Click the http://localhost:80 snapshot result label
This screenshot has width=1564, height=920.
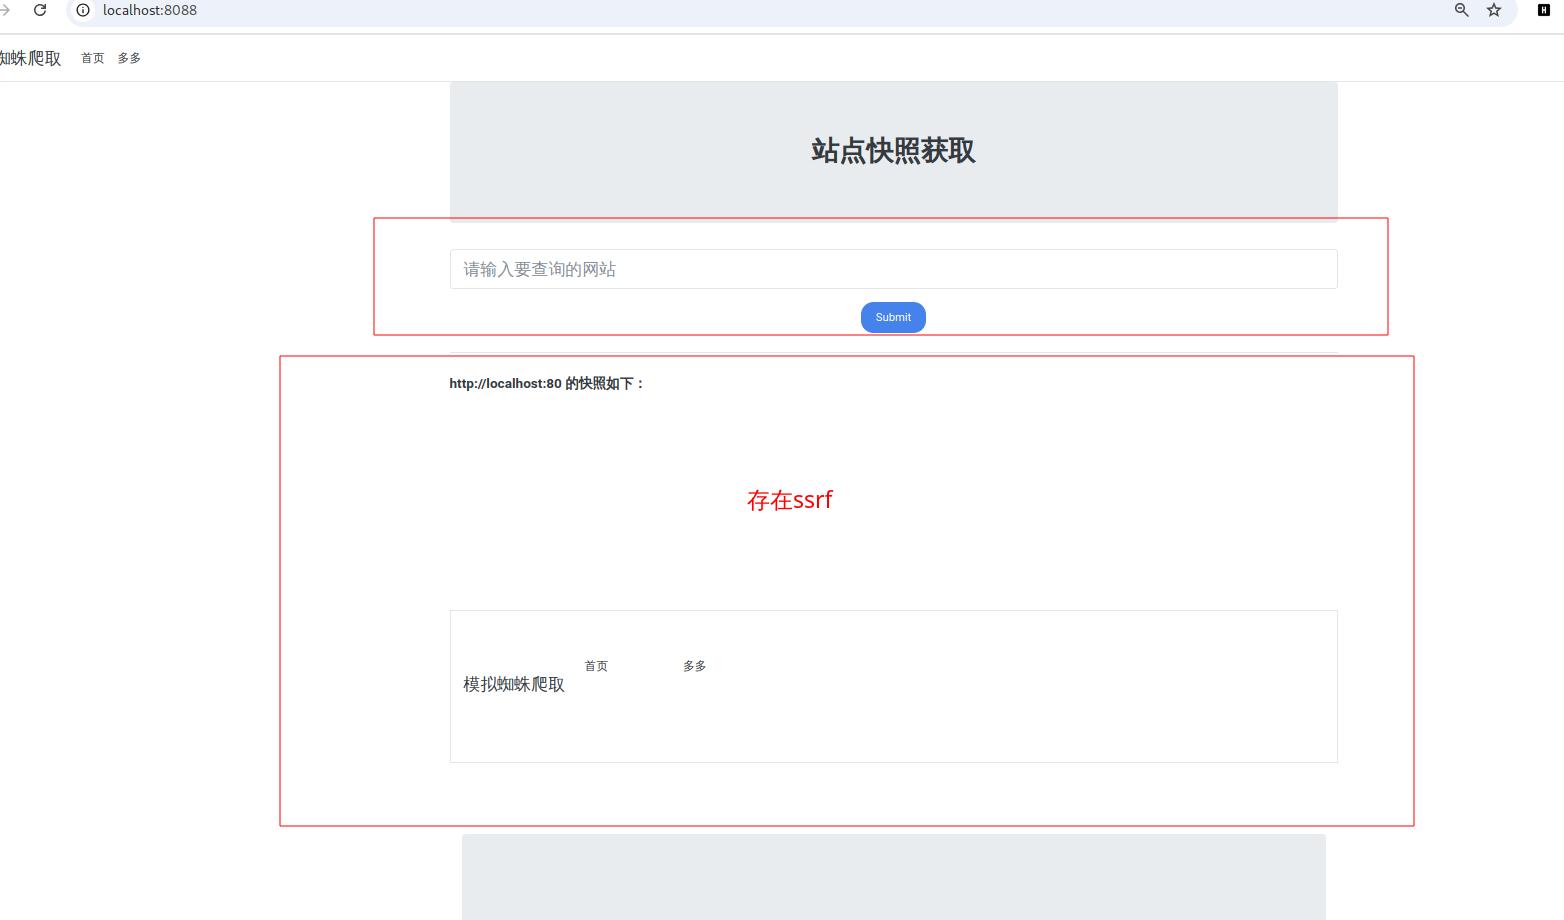[547, 384]
